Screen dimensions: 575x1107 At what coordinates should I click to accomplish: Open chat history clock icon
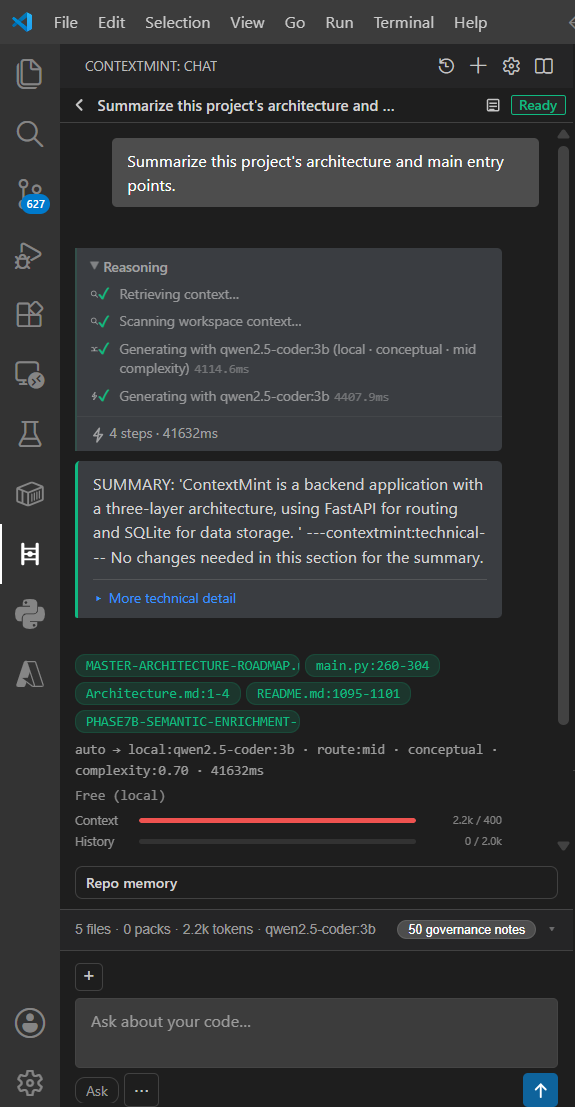[x=446, y=66]
